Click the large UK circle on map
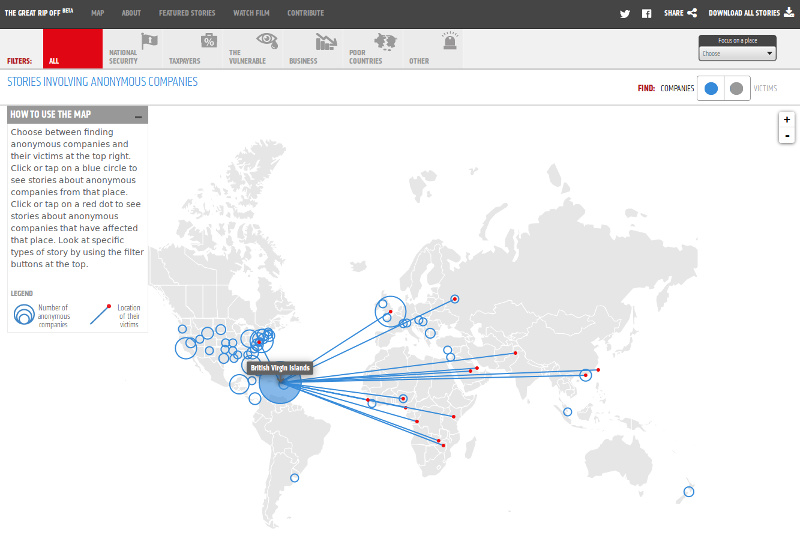This screenshot has height=538, width=800. pos(391,311)
